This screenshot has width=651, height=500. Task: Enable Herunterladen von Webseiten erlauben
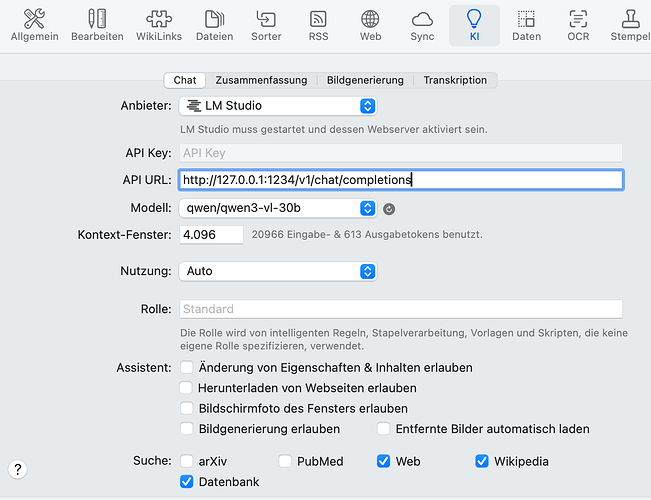(187, 388)
